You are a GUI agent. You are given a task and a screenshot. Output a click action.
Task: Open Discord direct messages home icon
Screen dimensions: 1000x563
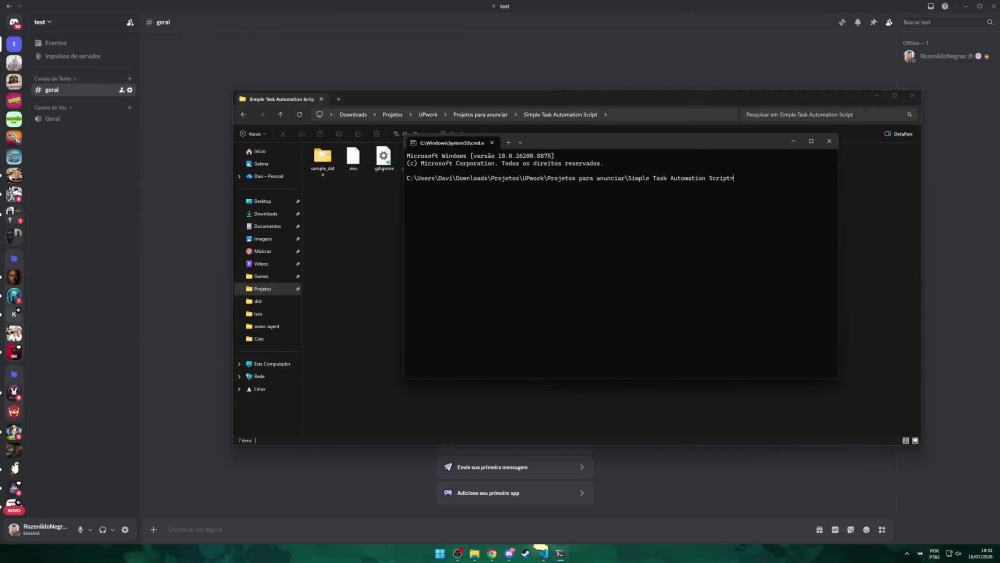click(14, 22)
